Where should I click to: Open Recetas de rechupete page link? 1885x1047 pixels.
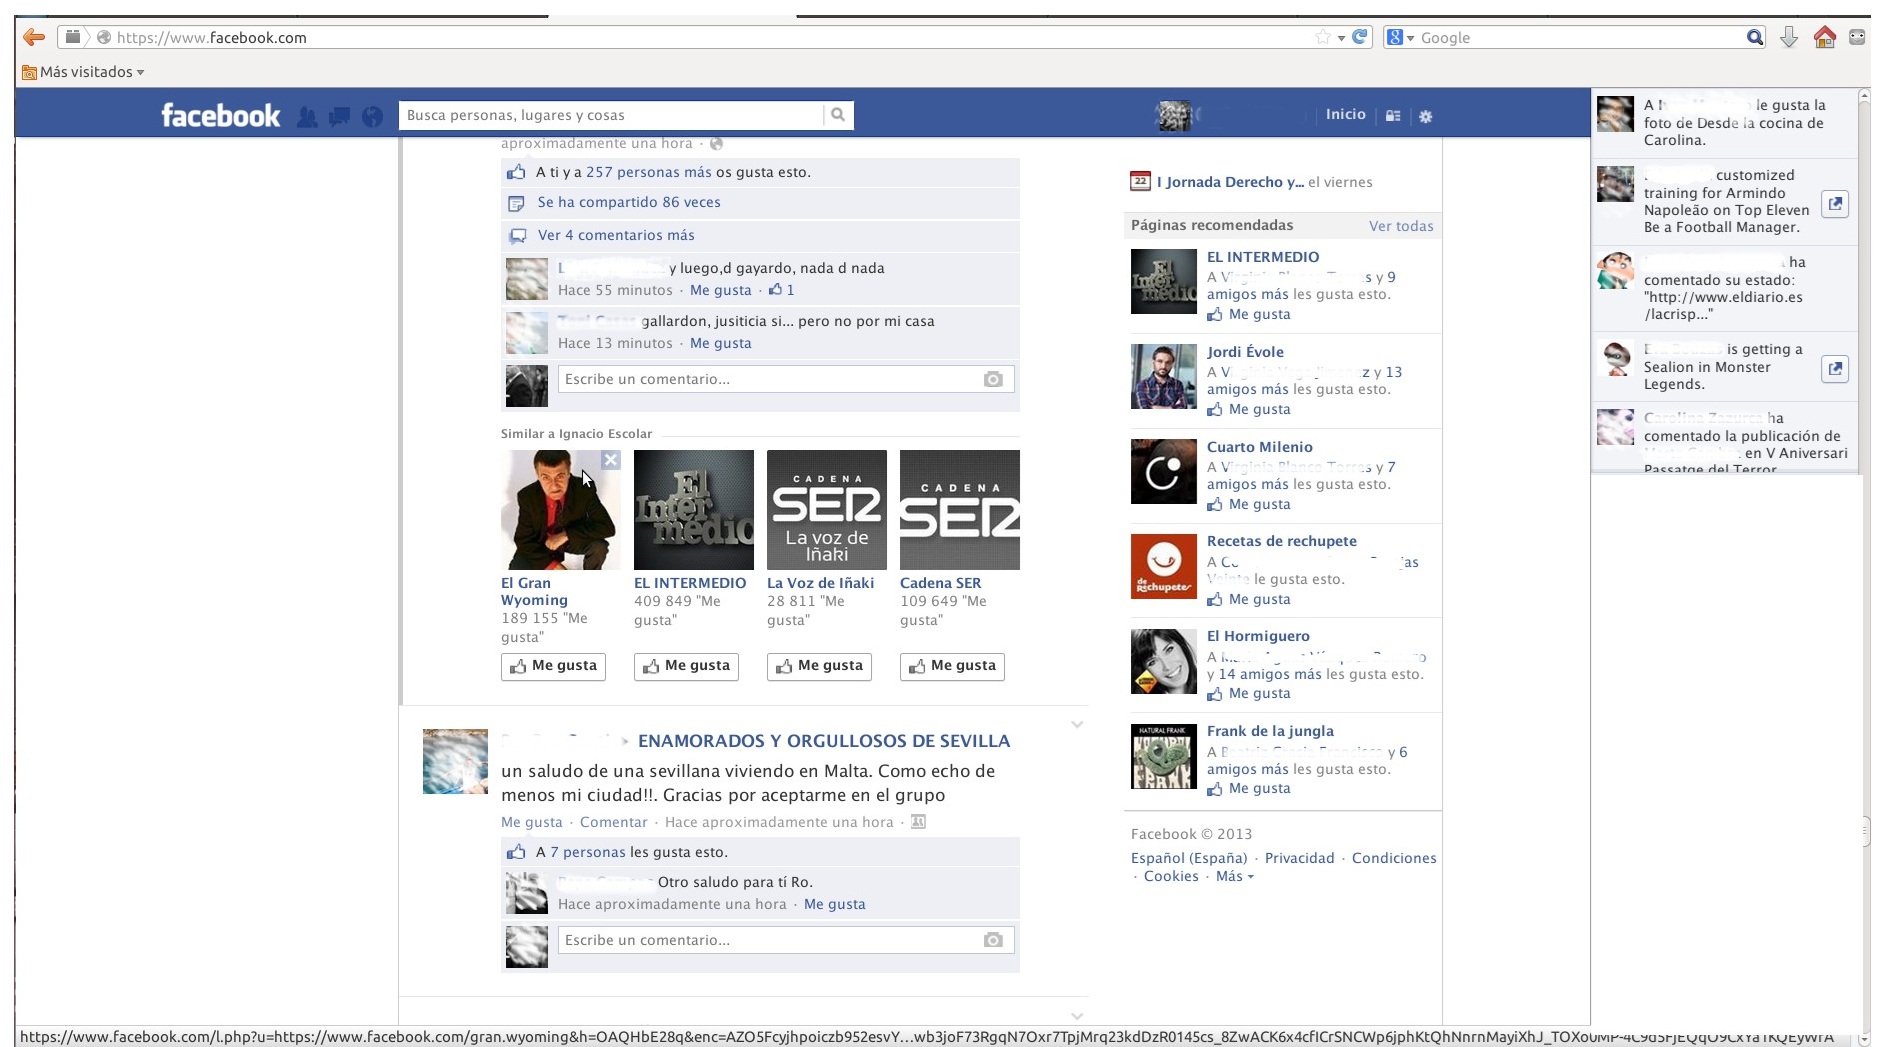(1282, 541)
